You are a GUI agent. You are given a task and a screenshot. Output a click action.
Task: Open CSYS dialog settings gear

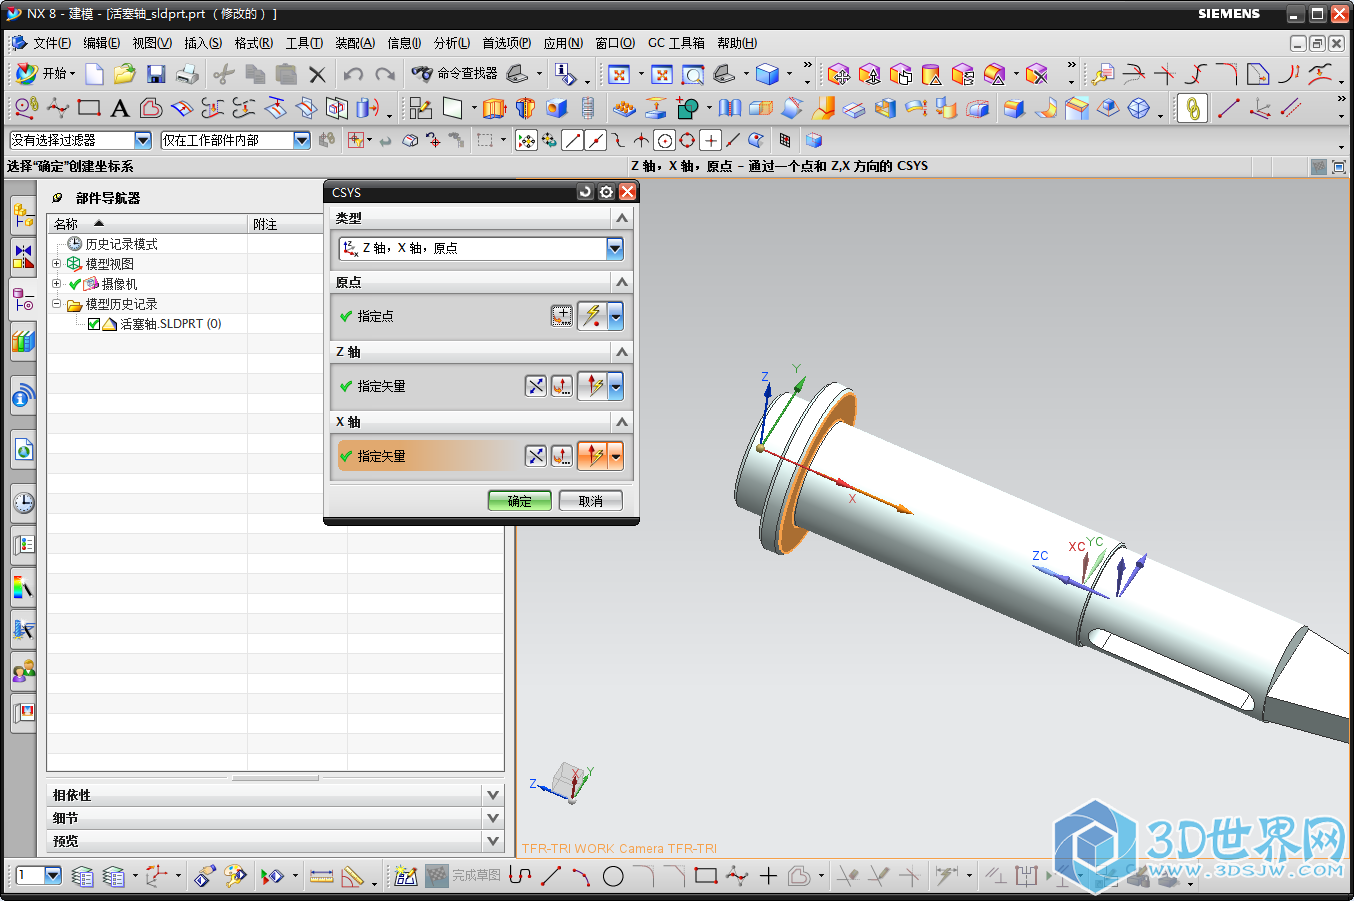tap(606, 192)
